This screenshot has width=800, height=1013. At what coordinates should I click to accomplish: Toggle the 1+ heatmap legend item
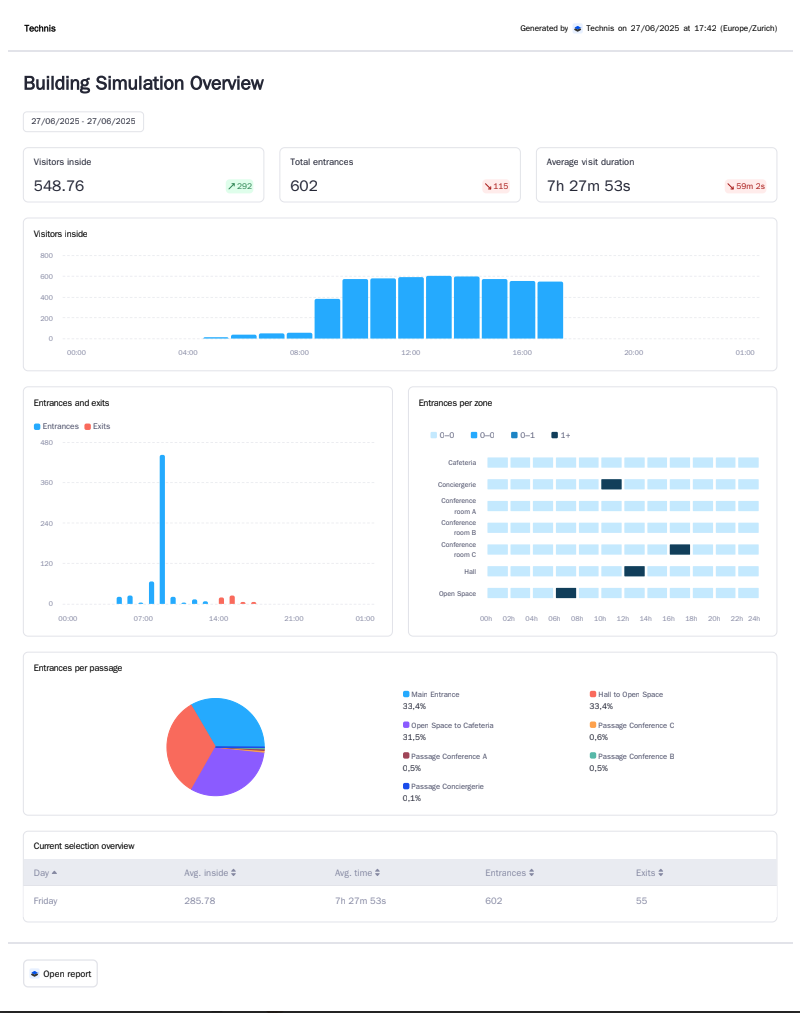tap(560, 435)
